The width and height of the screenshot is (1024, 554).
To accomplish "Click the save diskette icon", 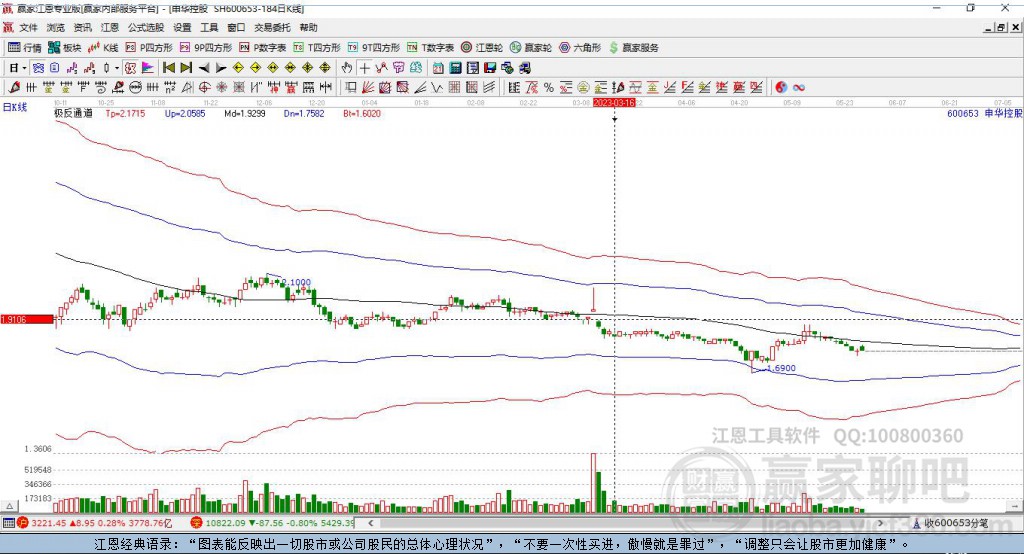I will pos(490,68).
